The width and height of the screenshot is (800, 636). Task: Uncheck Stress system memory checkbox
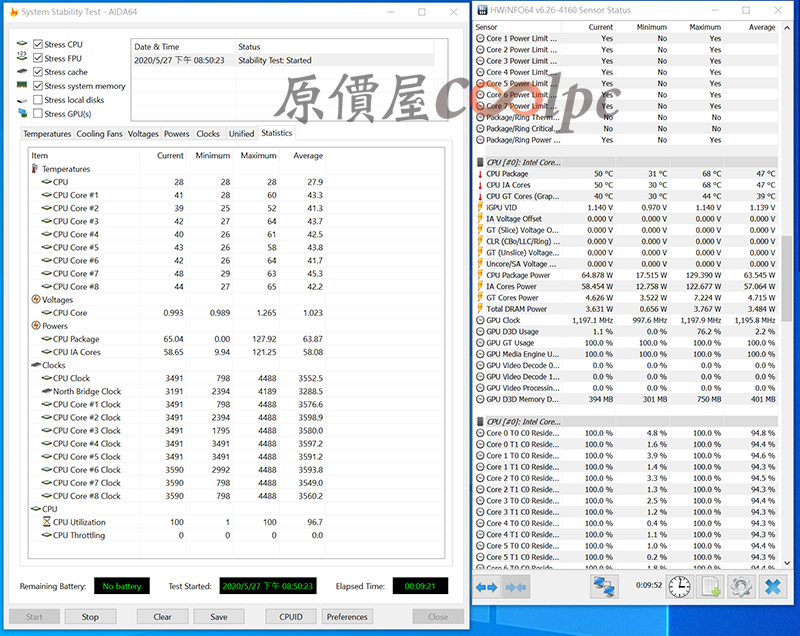[x=38, y=86]
